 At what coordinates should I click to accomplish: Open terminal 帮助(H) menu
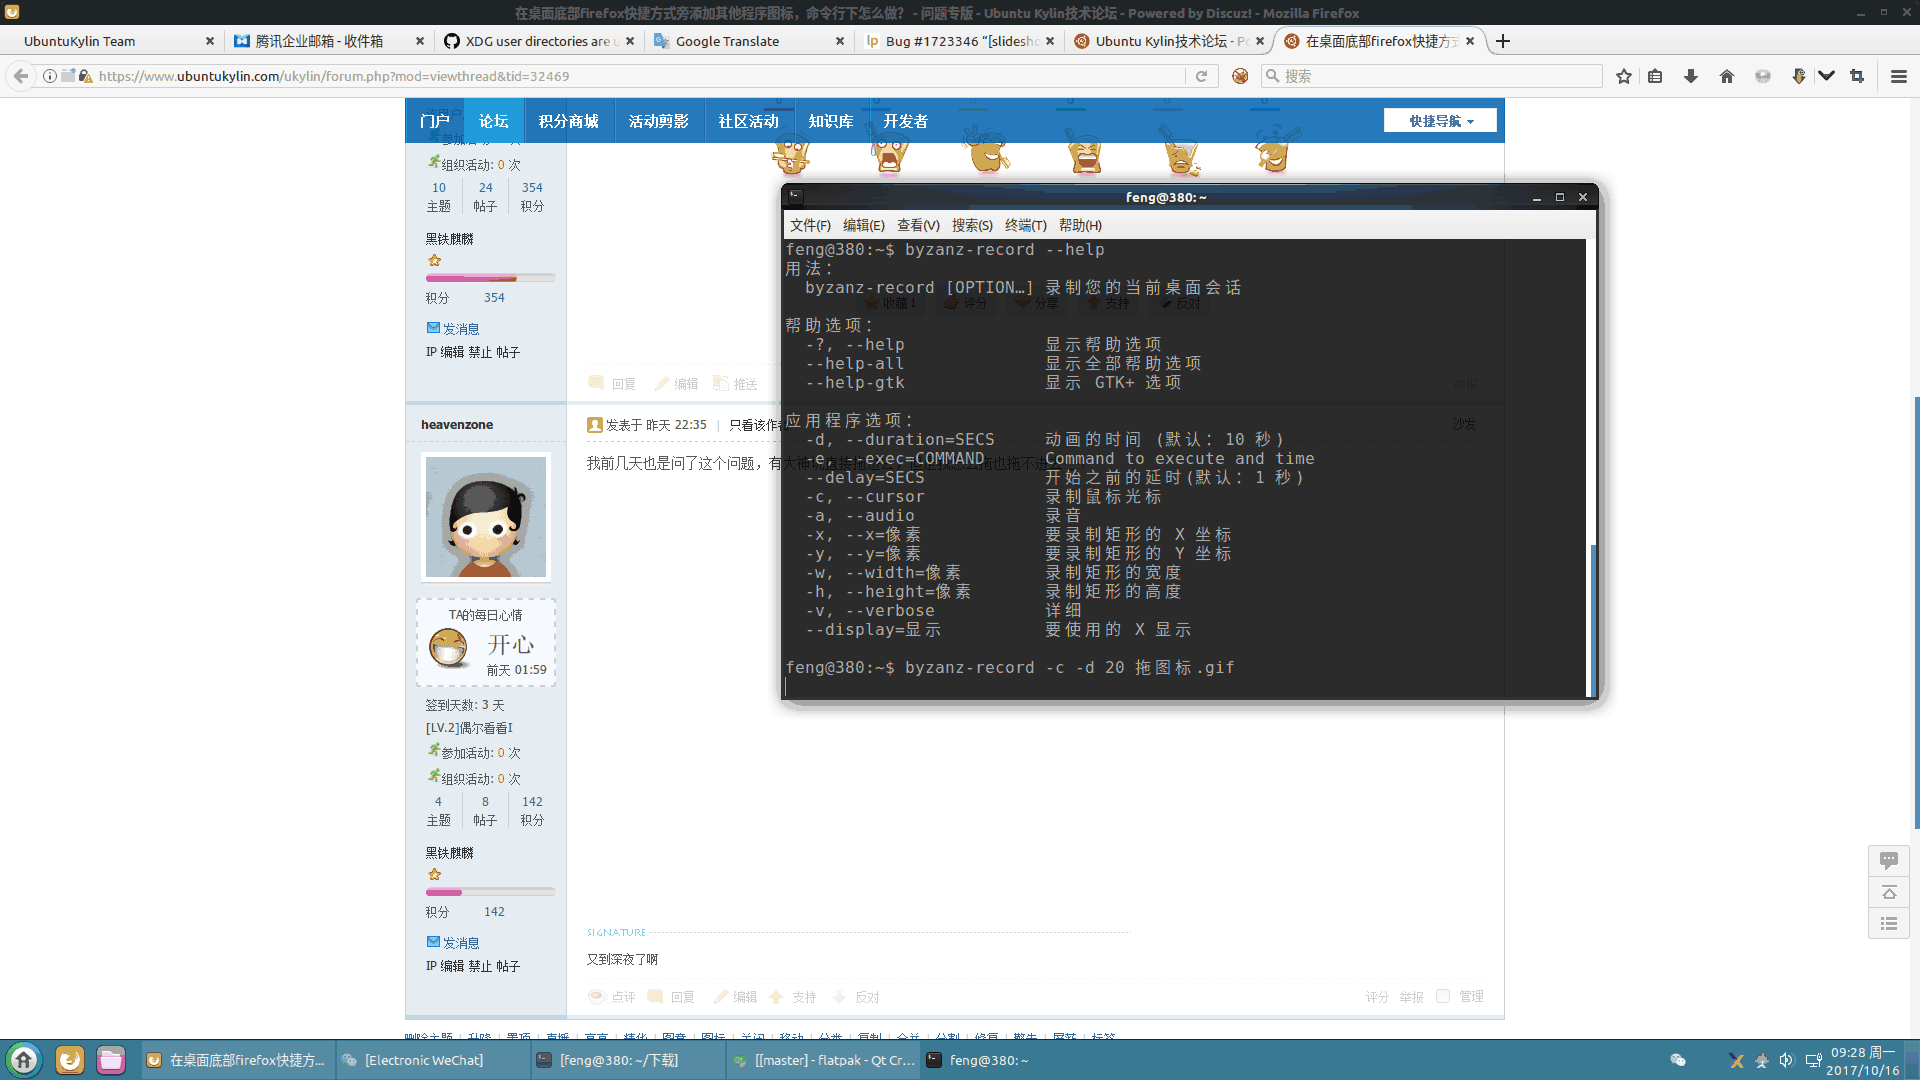(x=1080, y=225)
